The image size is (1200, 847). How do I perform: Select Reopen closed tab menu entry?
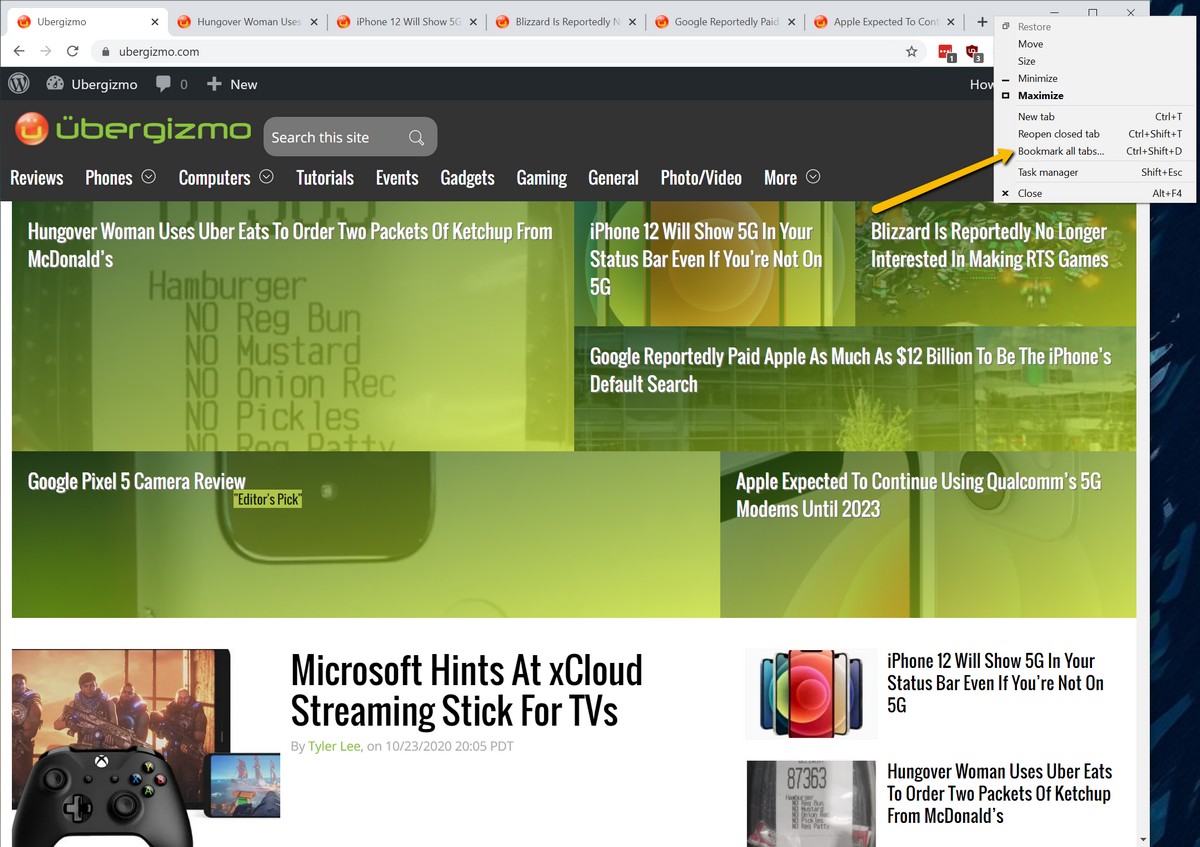1094,134
